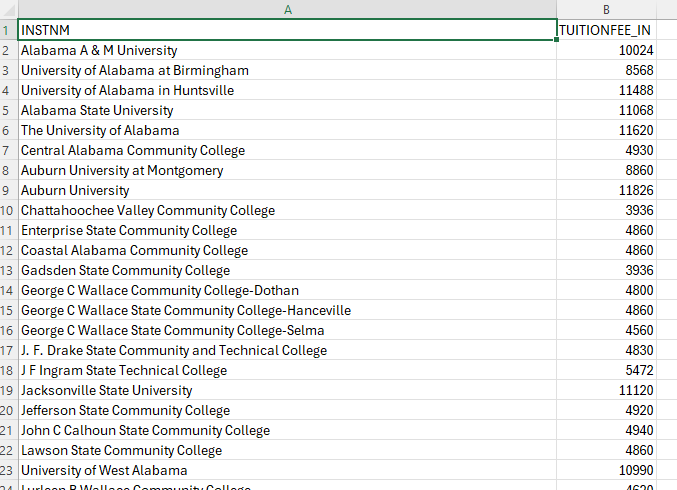
Task: Select tuition value 8568 cell
Action: (606, 70)
